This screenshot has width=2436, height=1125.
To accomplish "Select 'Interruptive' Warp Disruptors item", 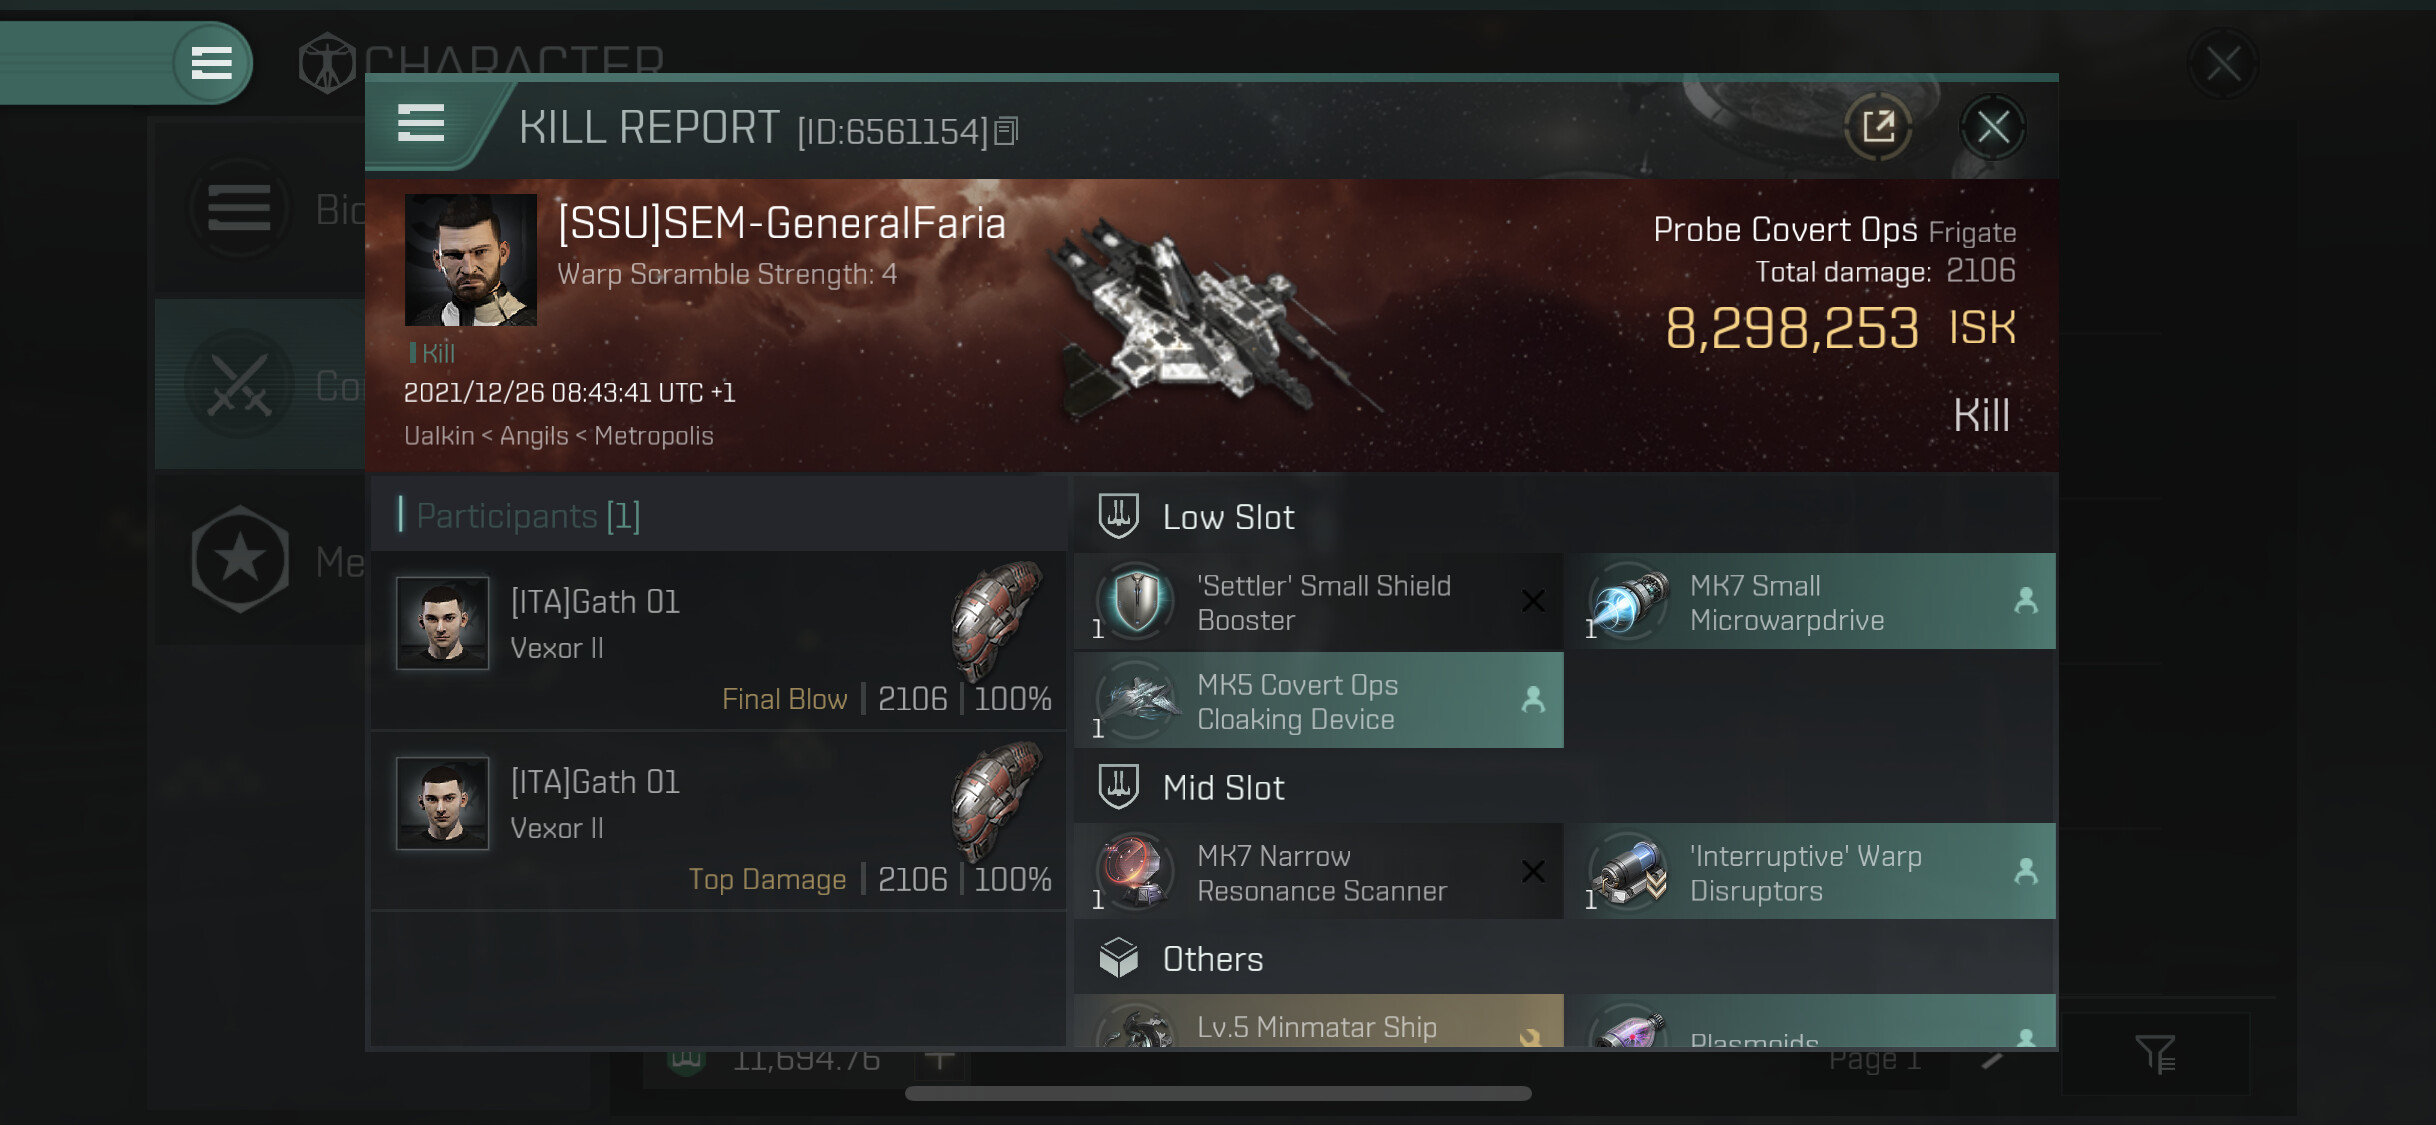I will 1811,872.
